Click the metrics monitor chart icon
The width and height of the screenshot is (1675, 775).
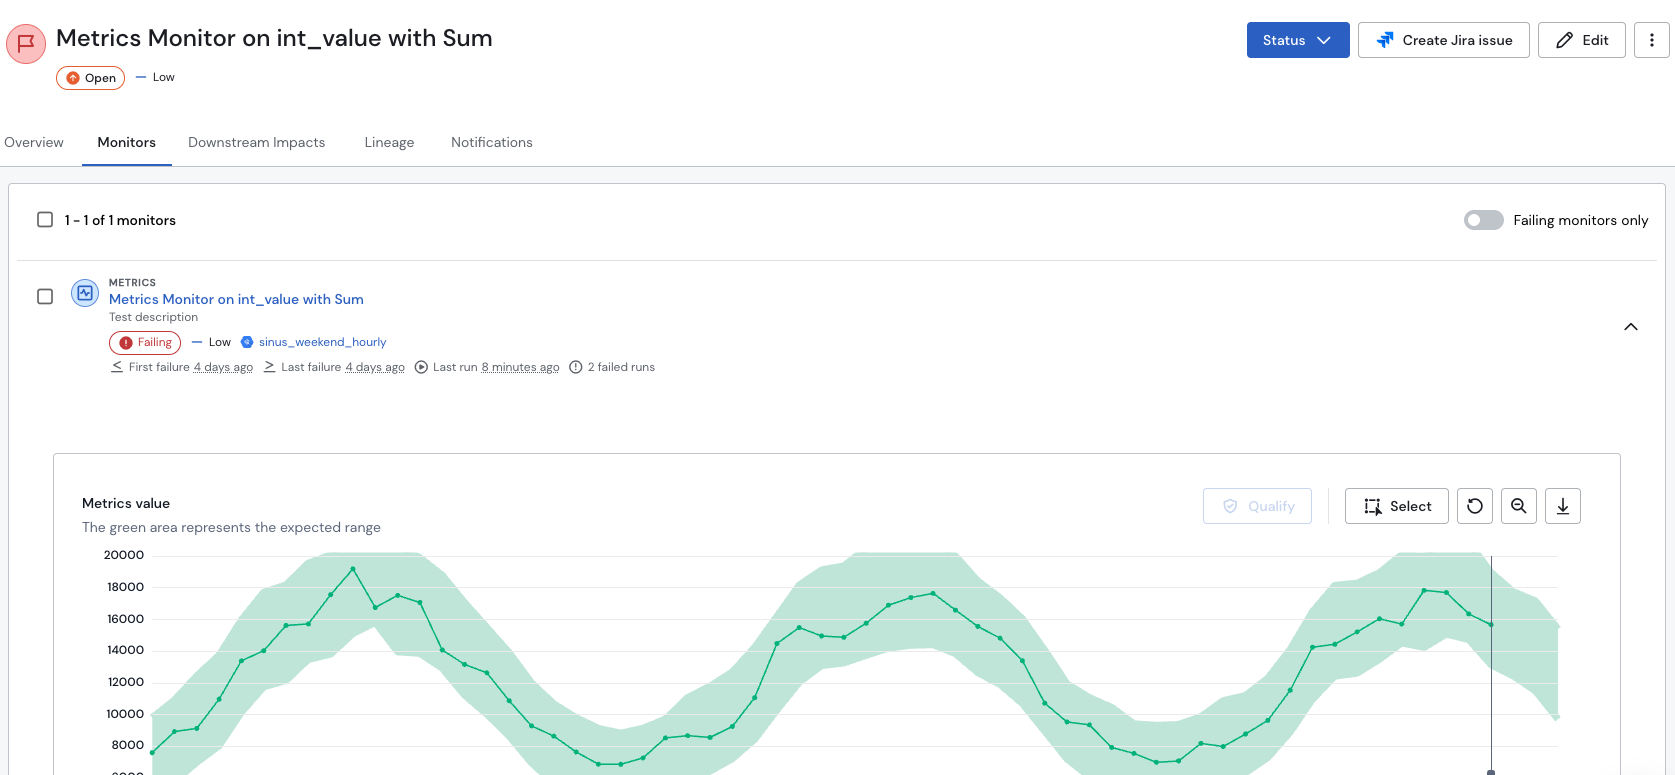tap(85, 293)
